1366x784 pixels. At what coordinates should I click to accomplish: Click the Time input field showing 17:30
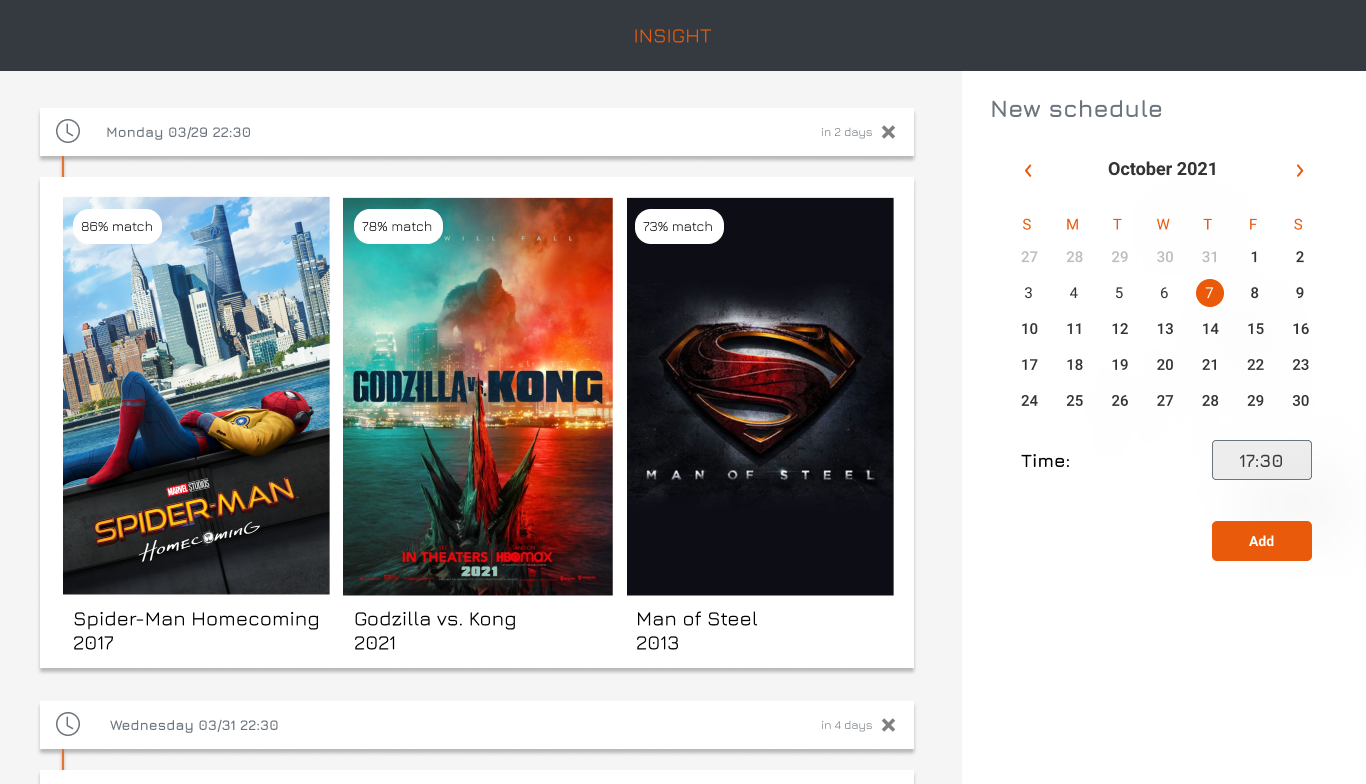tap(1262, 460)
